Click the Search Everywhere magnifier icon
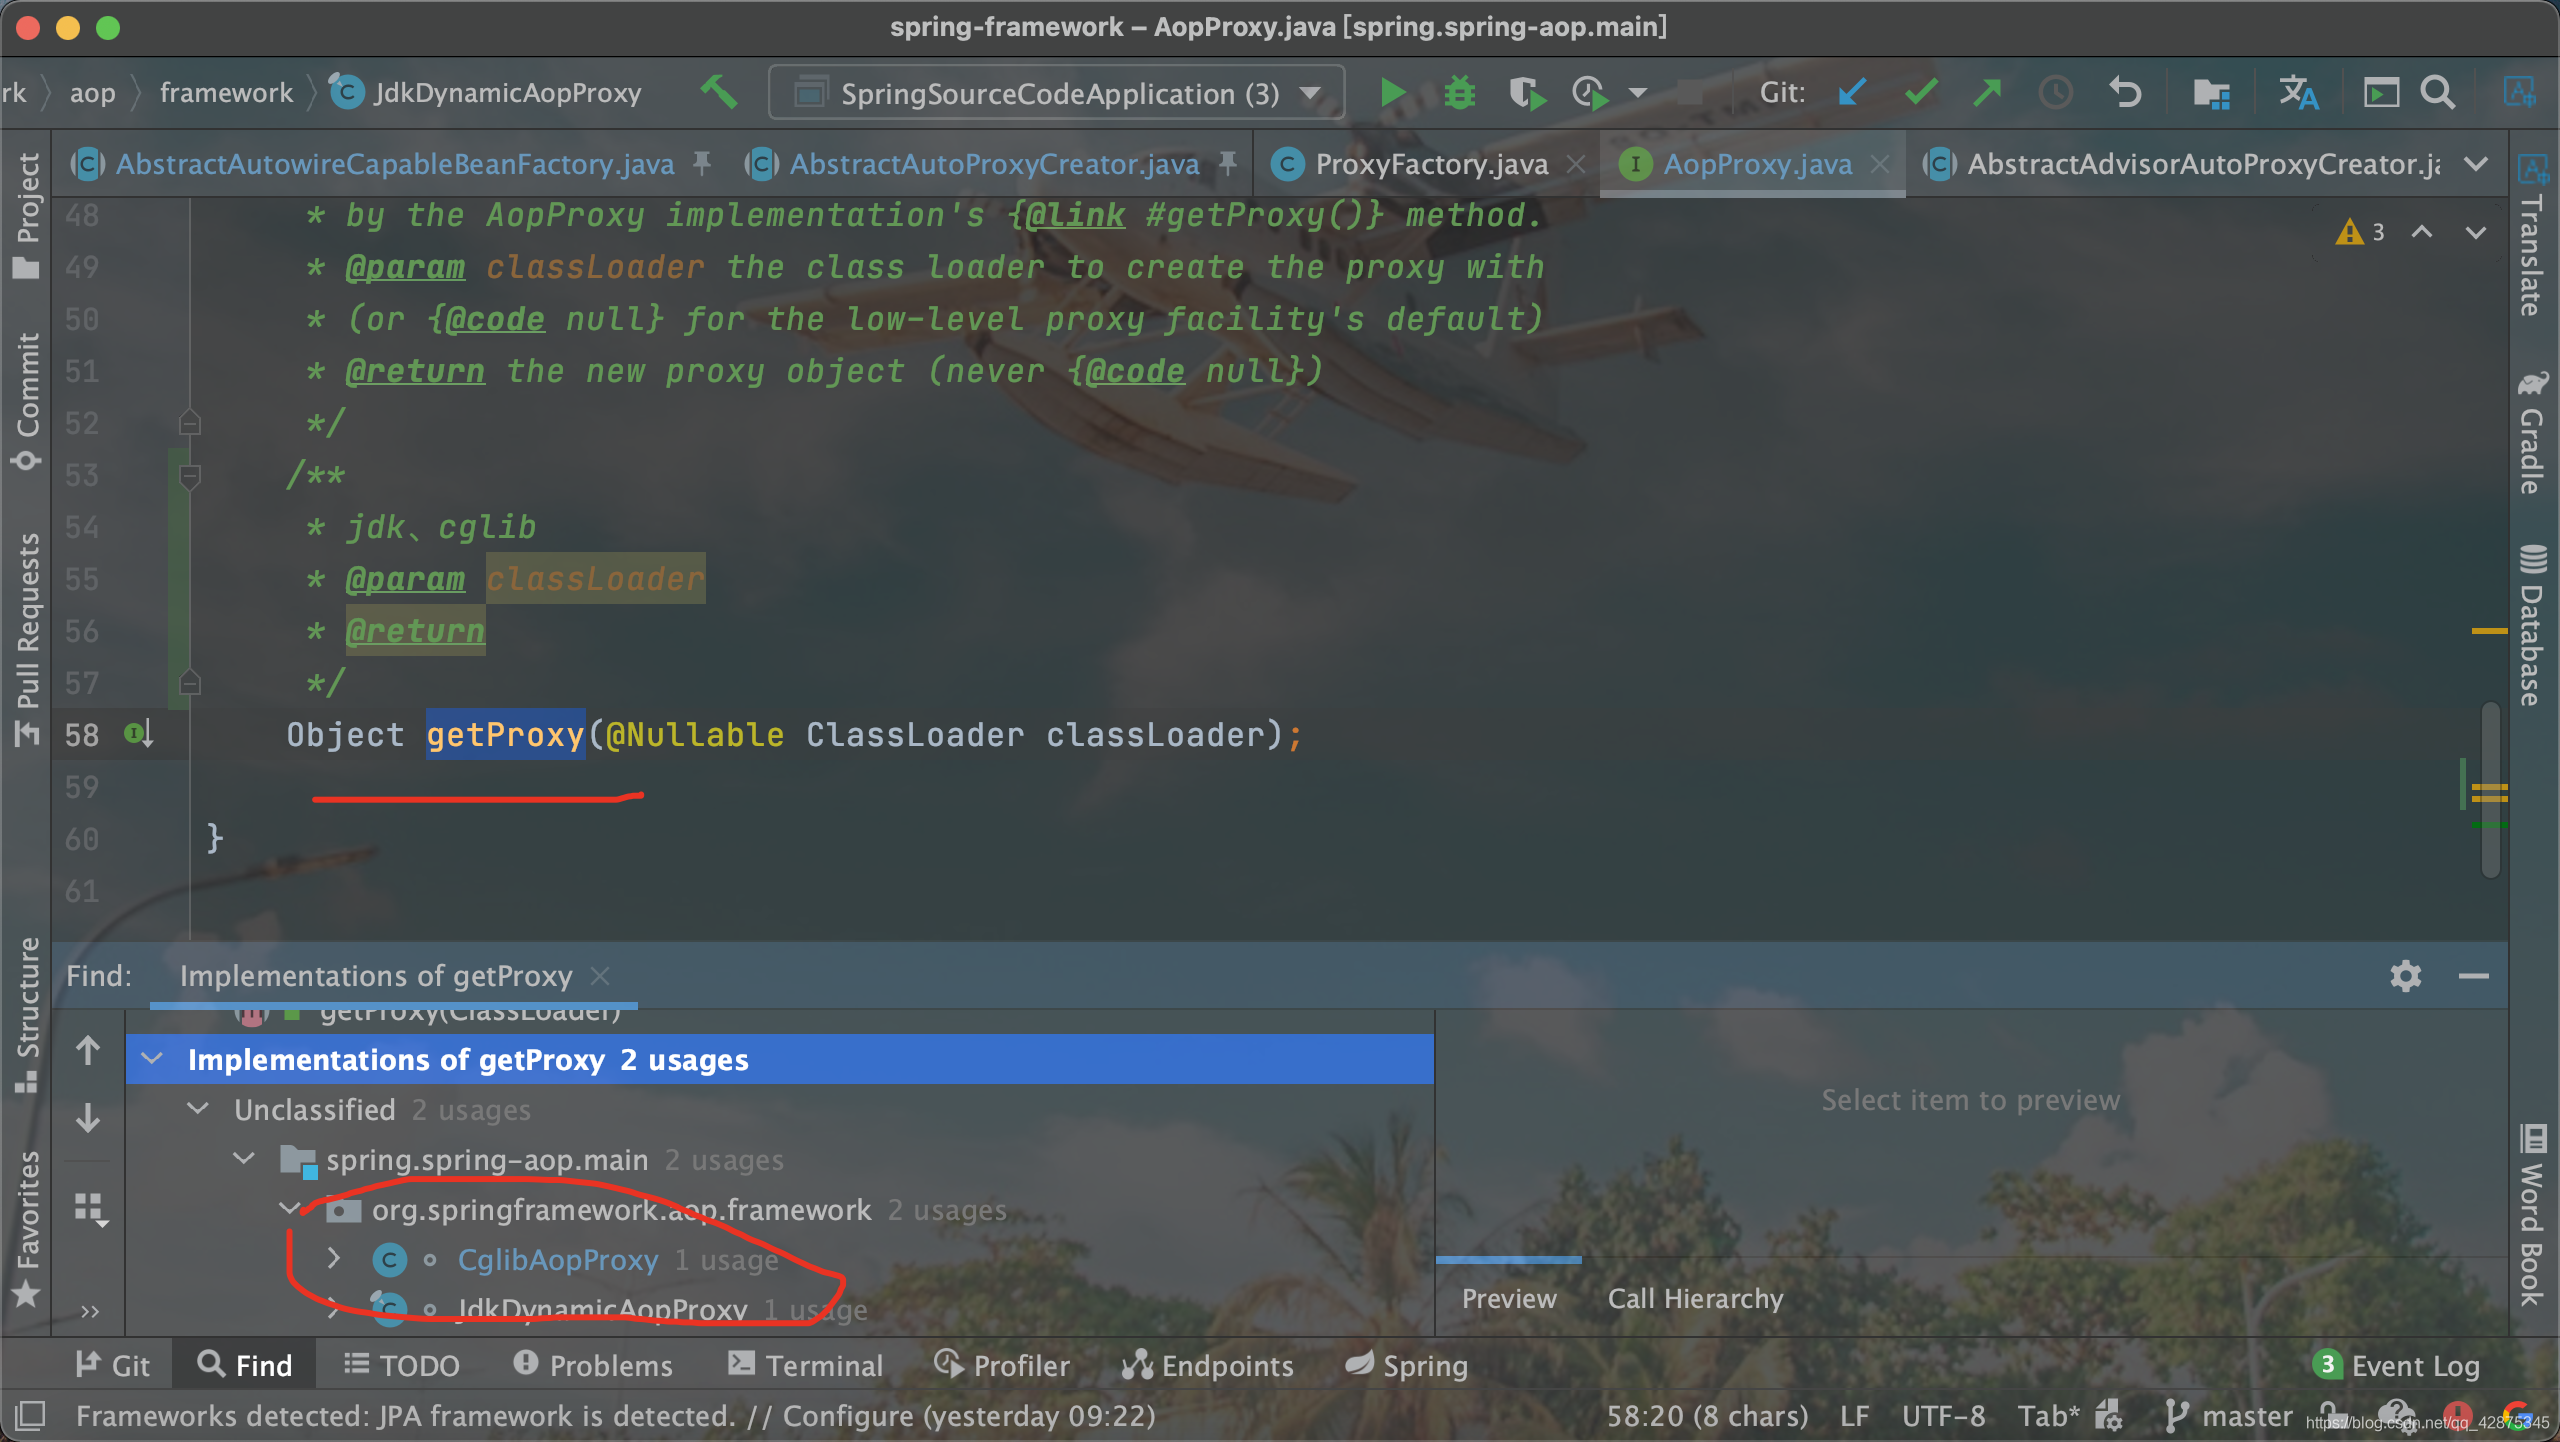 click(2438, 93)
